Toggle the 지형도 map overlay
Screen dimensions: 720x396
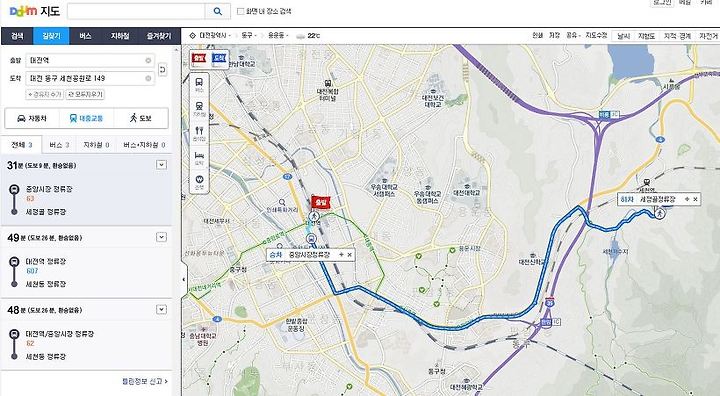646,36
